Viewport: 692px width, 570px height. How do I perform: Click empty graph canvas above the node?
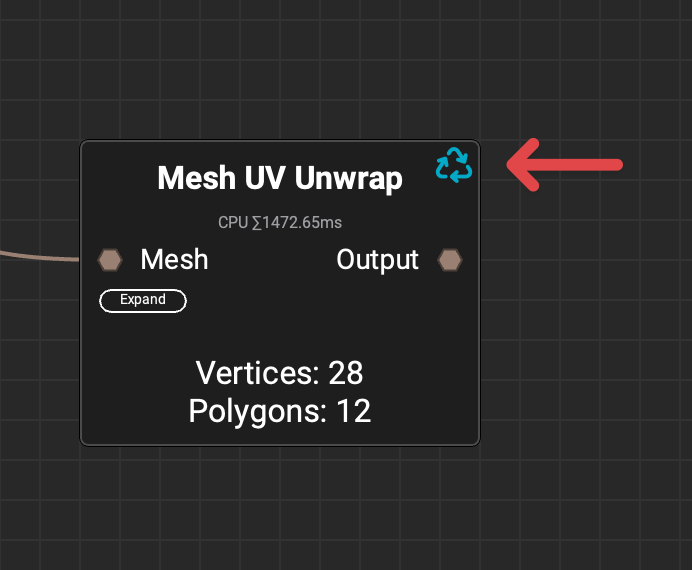(280, 70)
